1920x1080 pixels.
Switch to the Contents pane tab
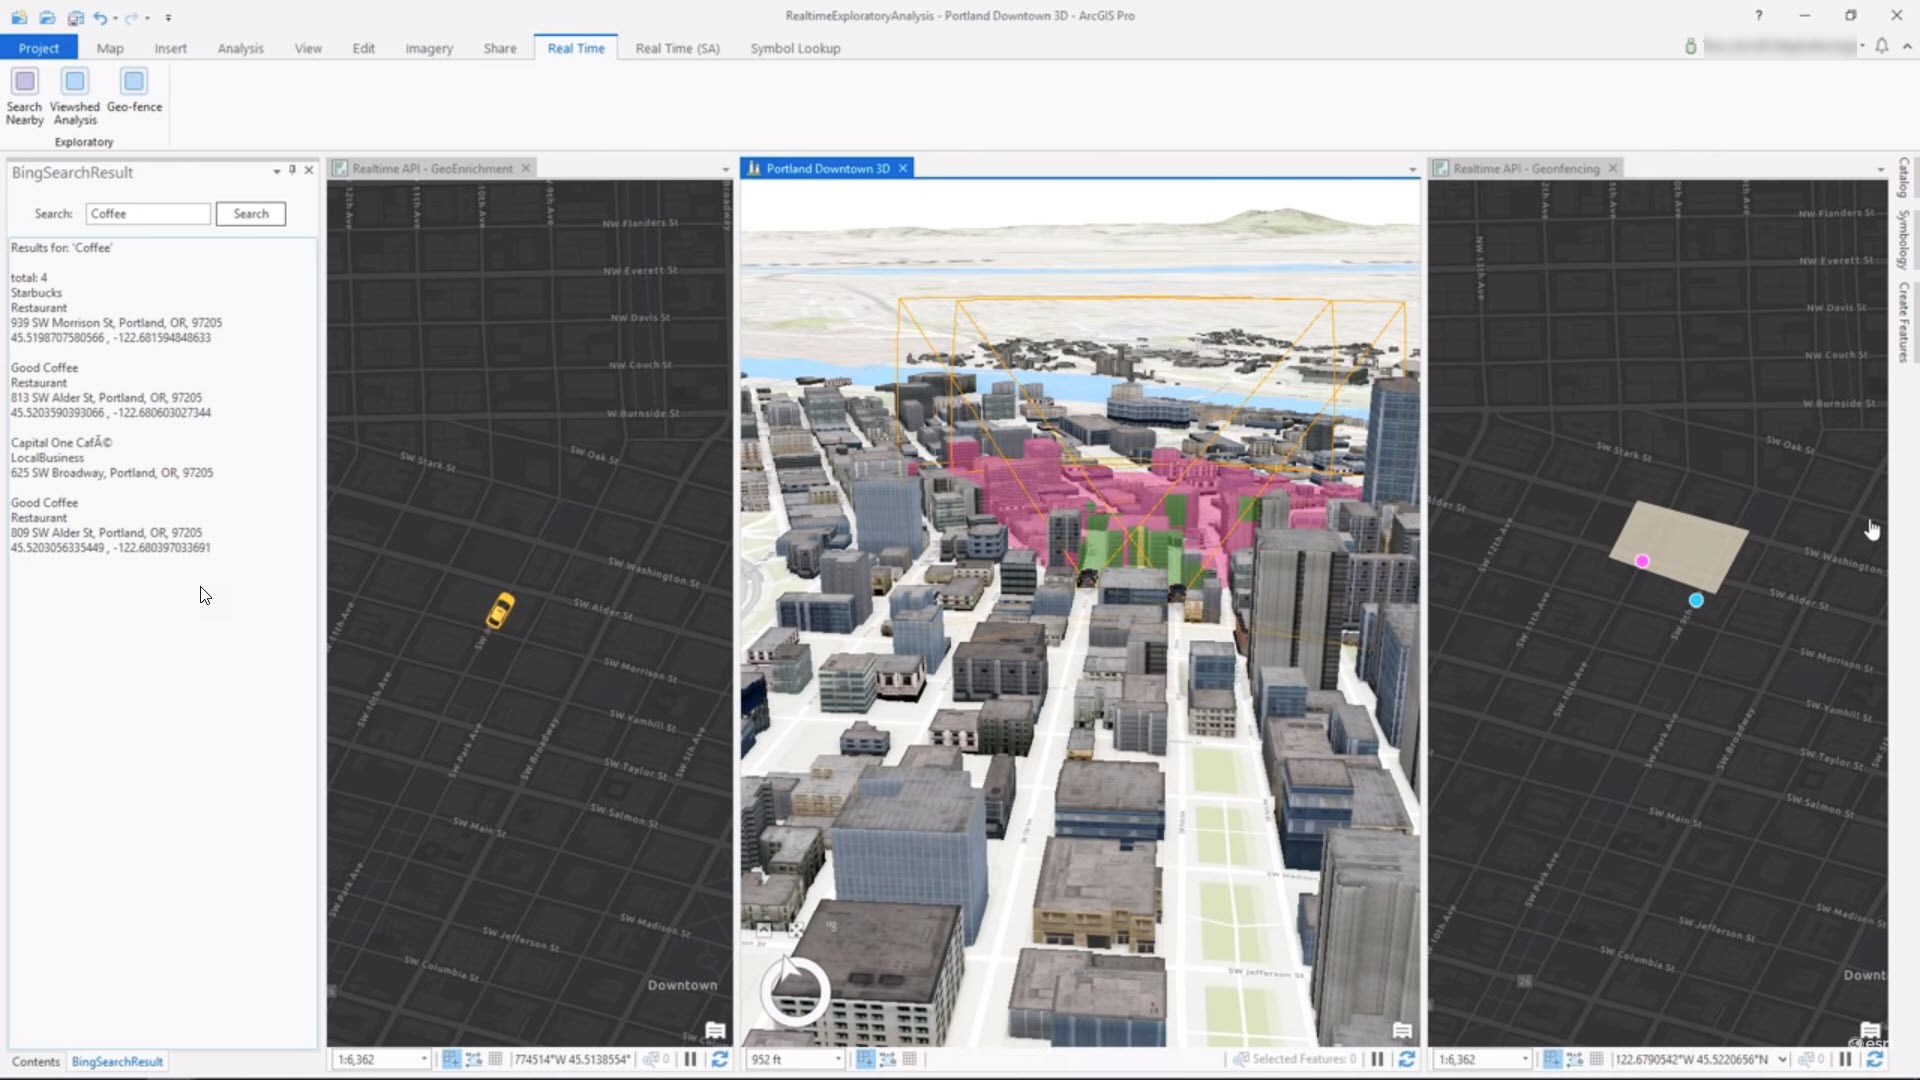tap(36, 1062)
